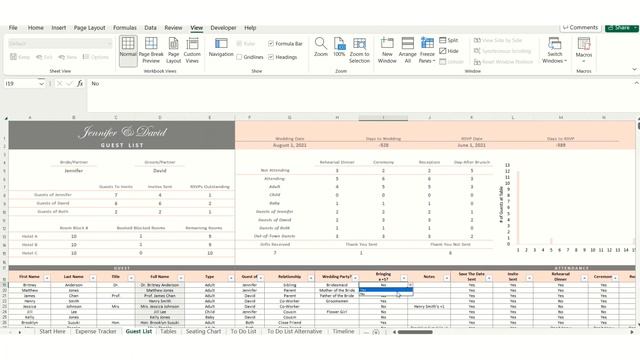Expand the Name Box dropdown
The width and height of the screenshot is (640, 360).
click(x=41, y=84)
